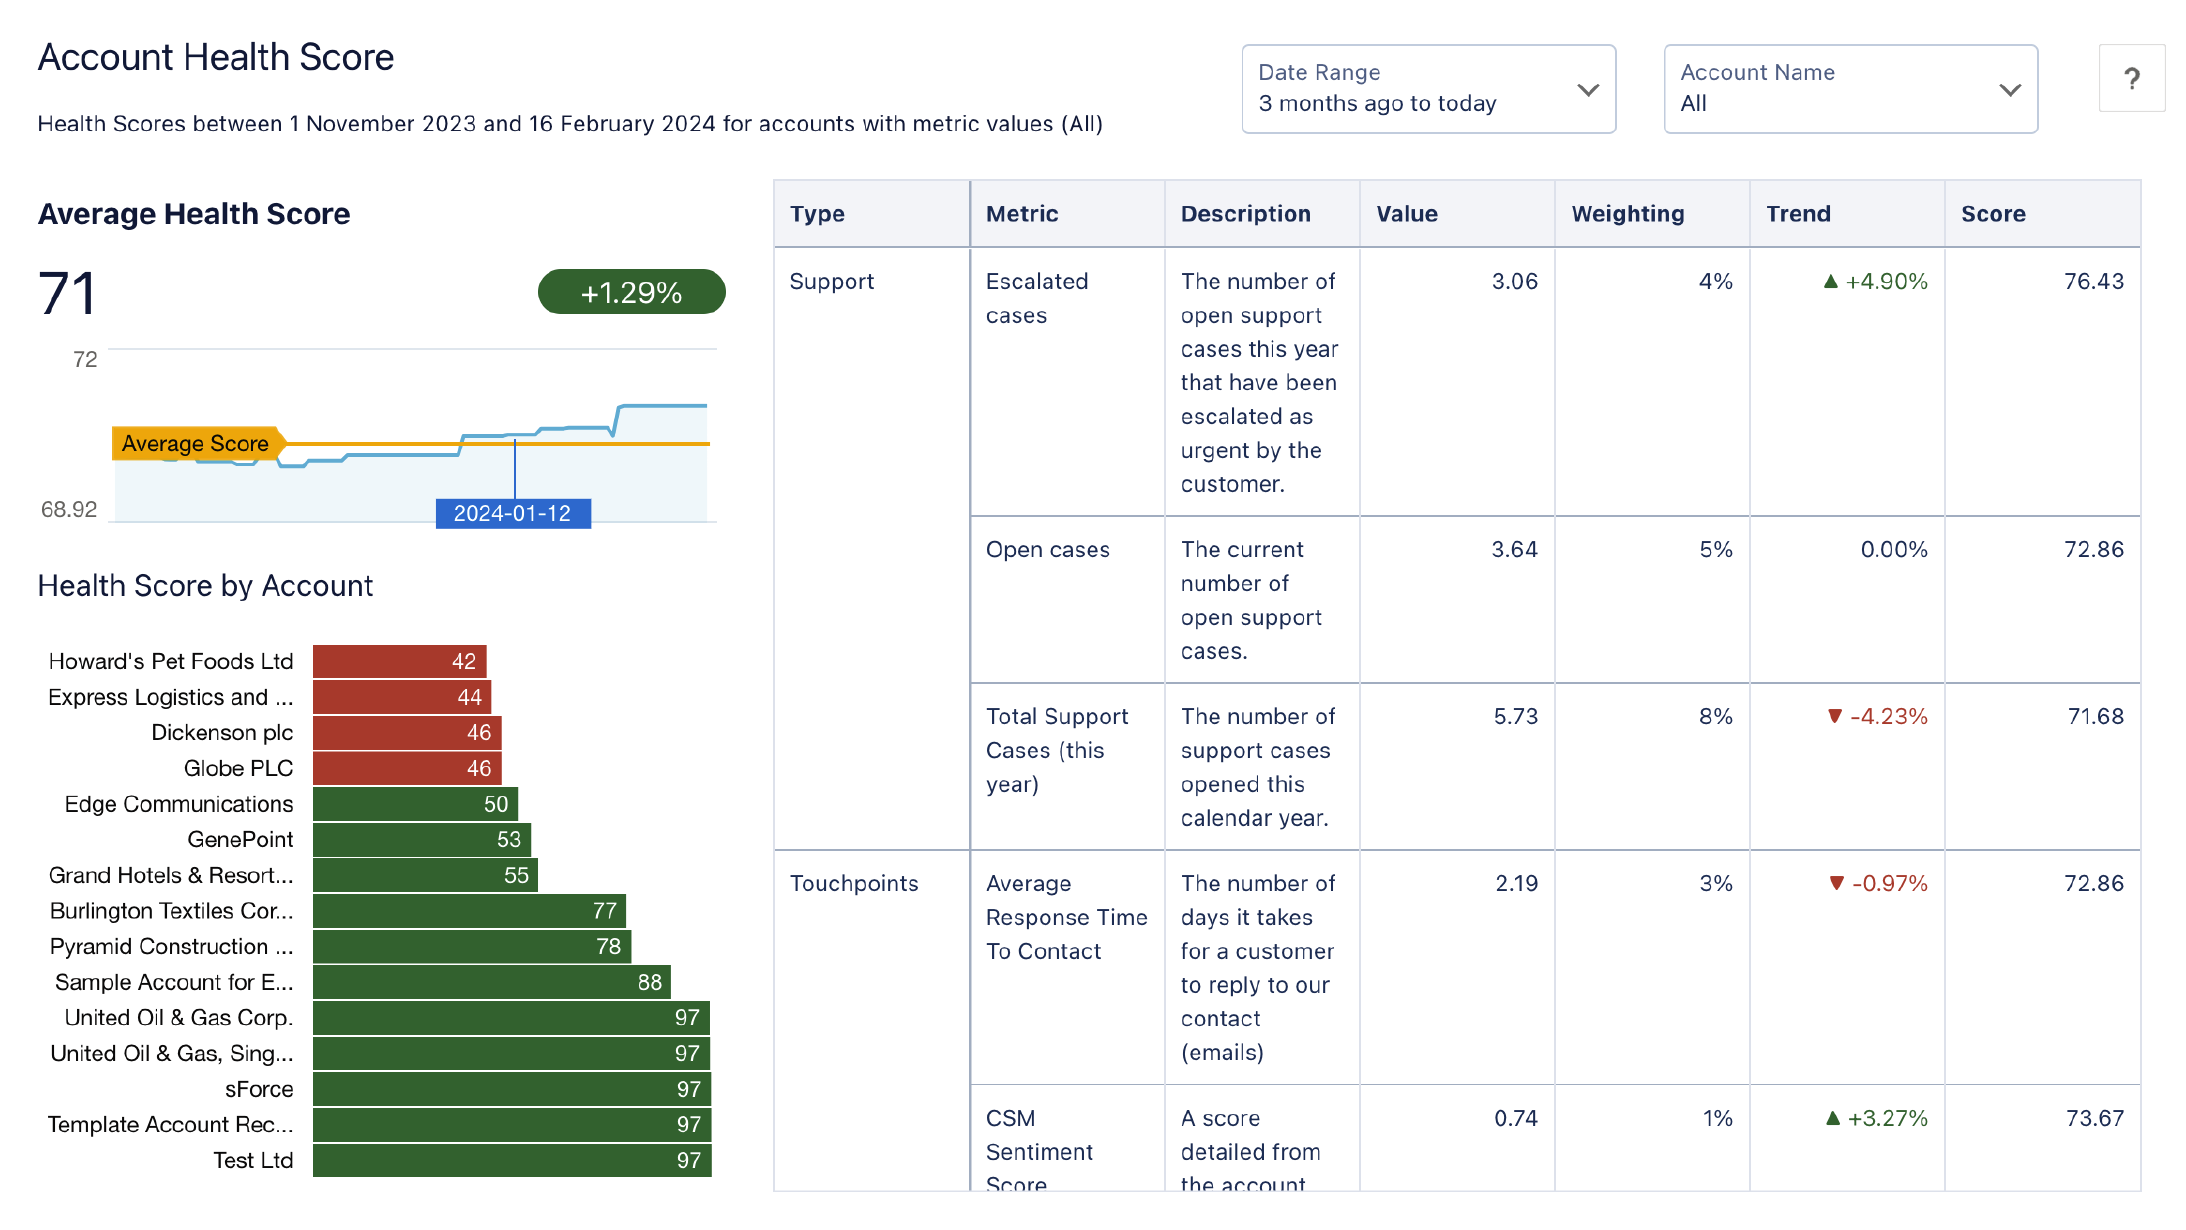Open the Escalated cases metric row
2186x1230 pixels.
click(x=1037, y=298)
